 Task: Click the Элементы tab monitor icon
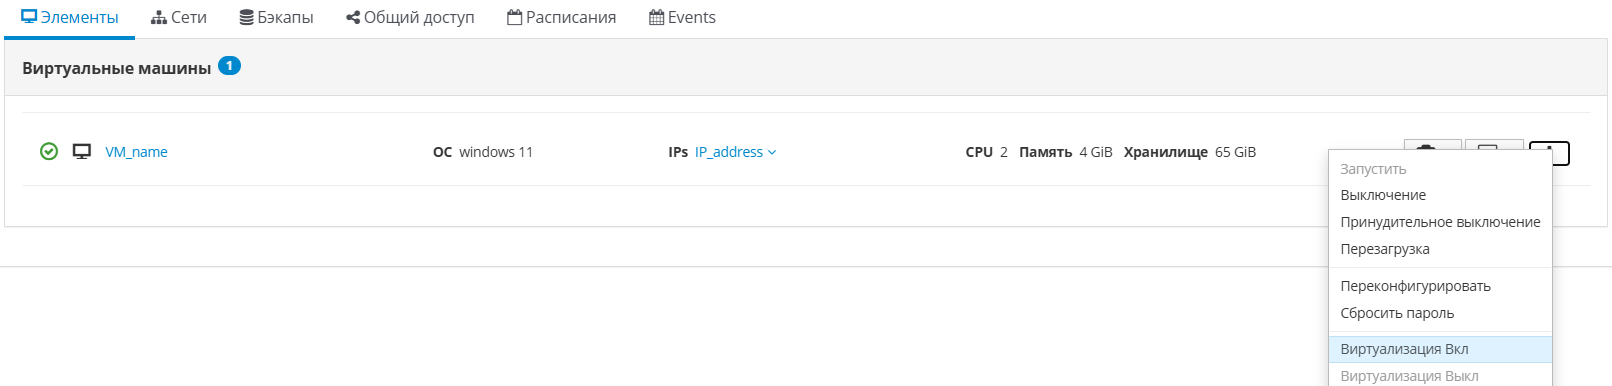29,17
